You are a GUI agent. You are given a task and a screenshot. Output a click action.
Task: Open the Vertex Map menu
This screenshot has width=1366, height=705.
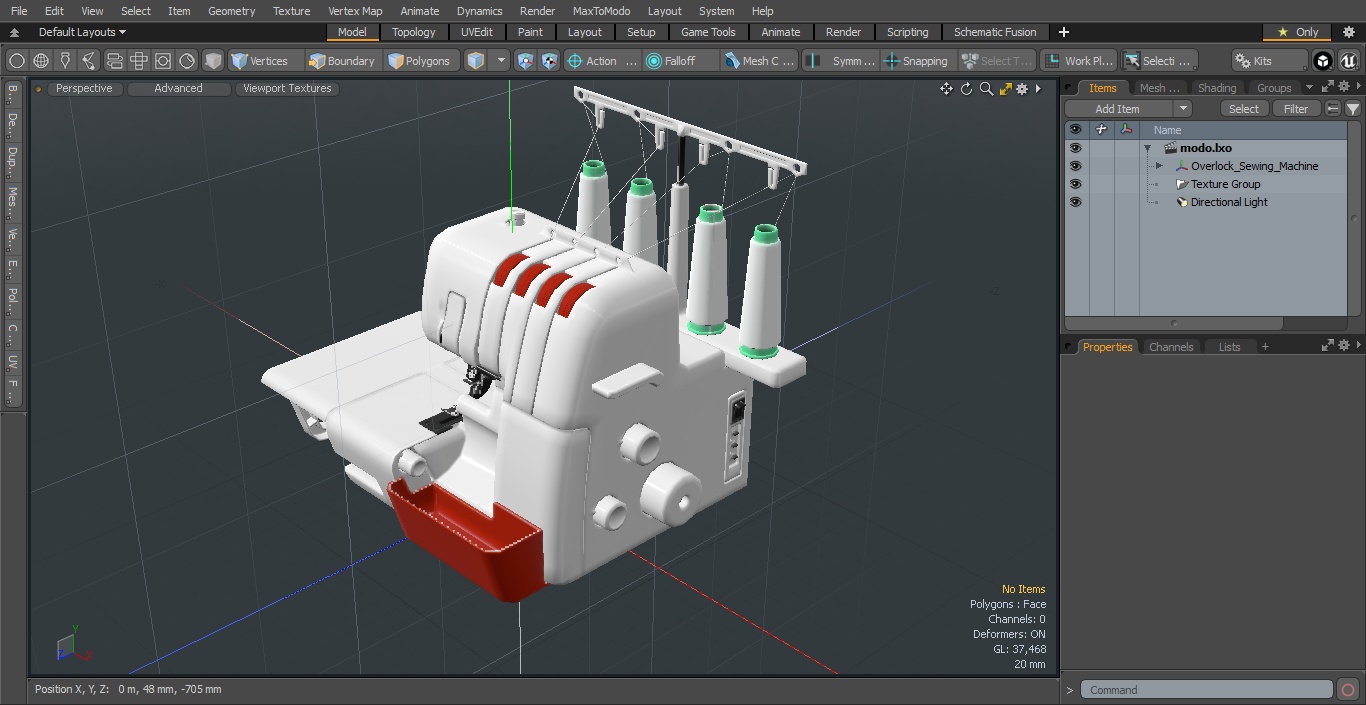355,11
